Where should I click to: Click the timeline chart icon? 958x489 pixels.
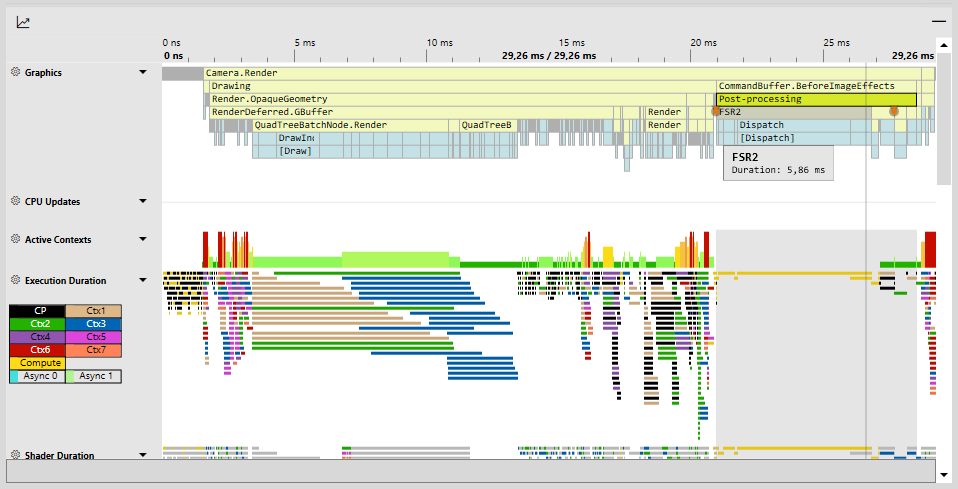point(23,22)
